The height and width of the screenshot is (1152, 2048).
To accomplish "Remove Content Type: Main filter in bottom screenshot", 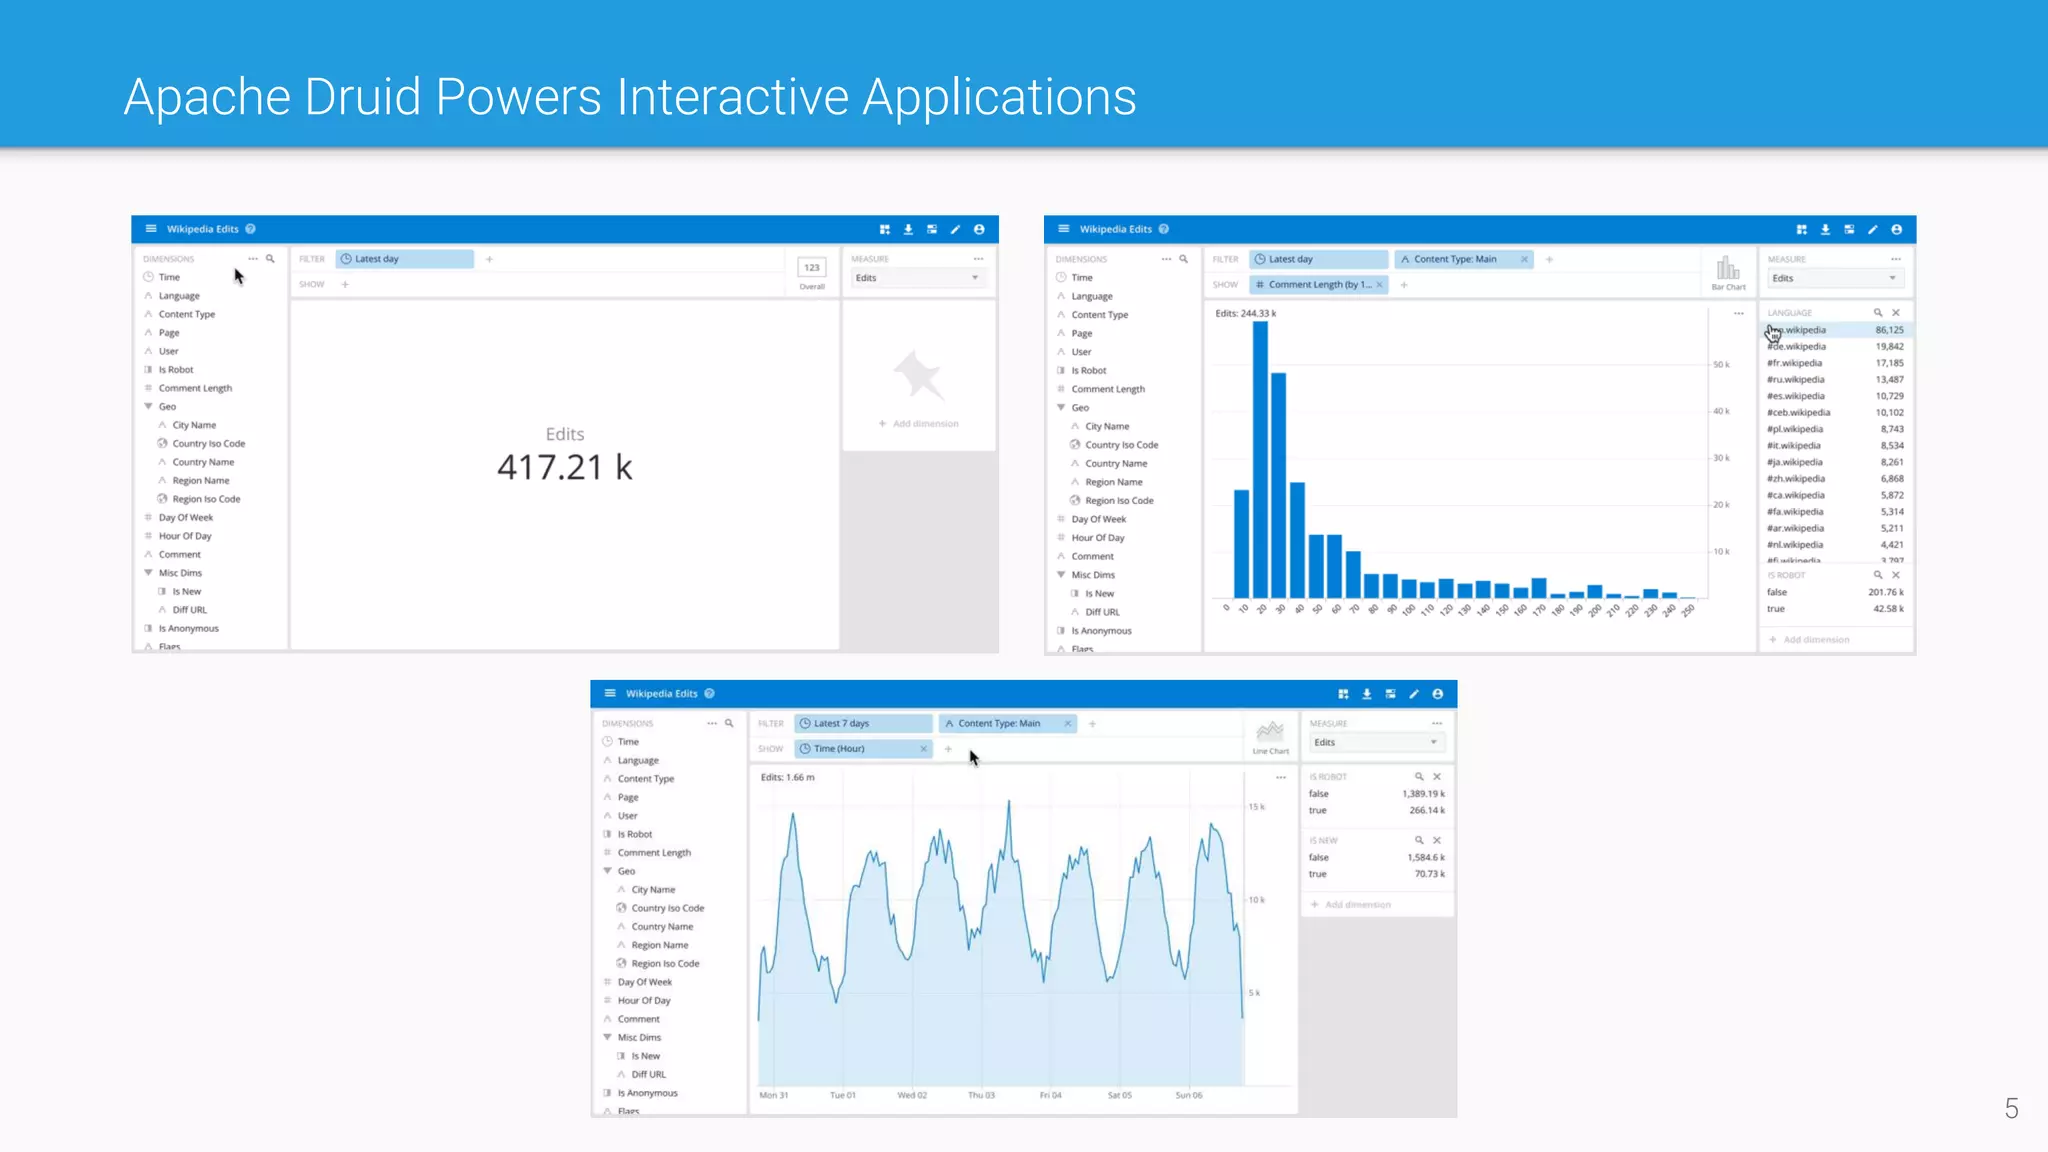I will 1067,724.
